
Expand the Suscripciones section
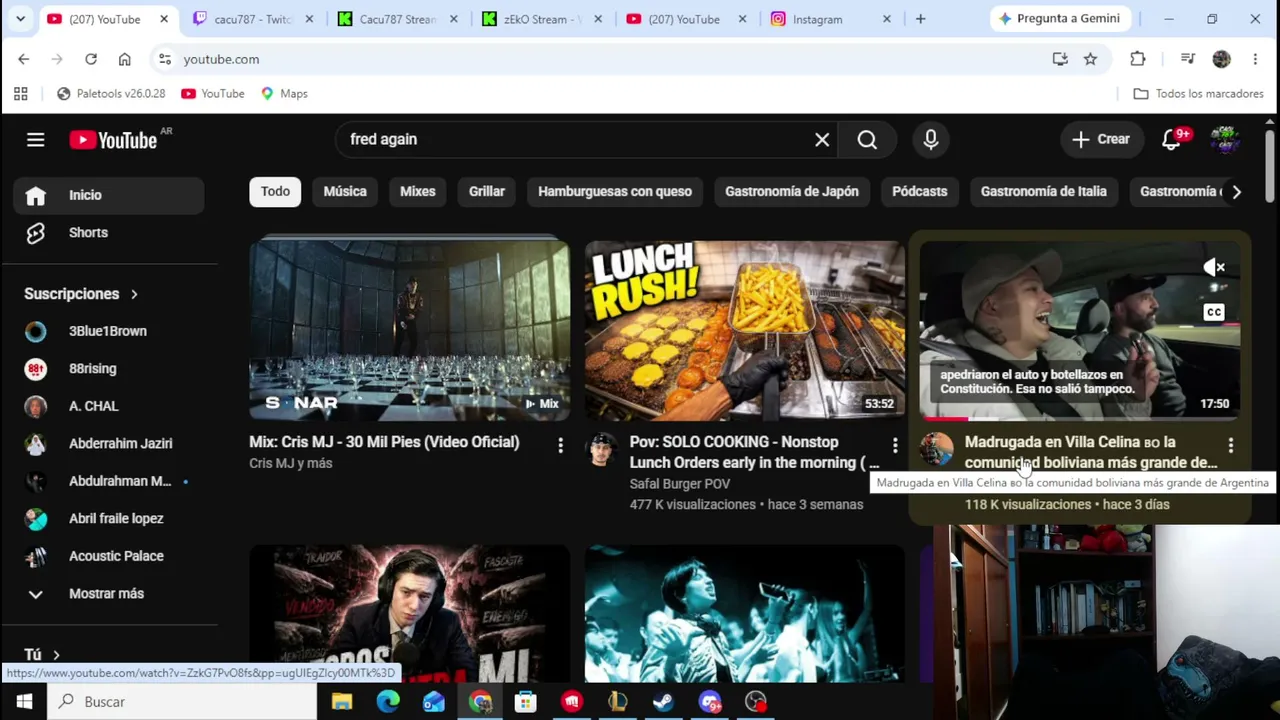pyautogui.click(x=81, y=294)
